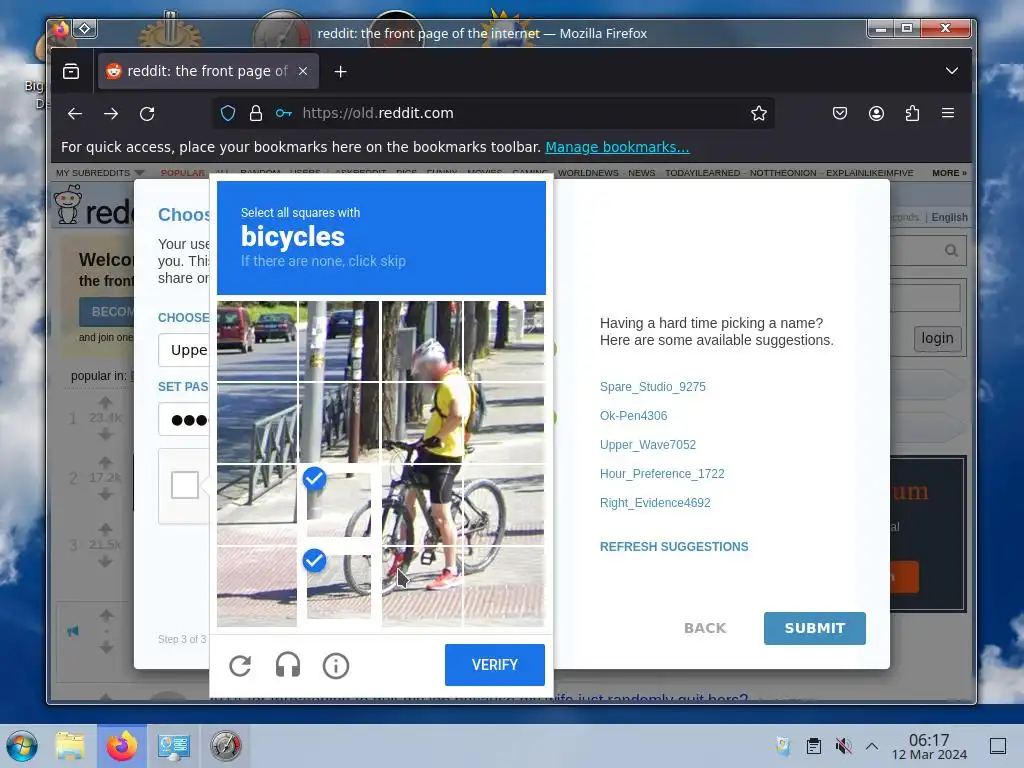Click the show desktop button
Screen dimensions: 1024x768
pos(998,746)
